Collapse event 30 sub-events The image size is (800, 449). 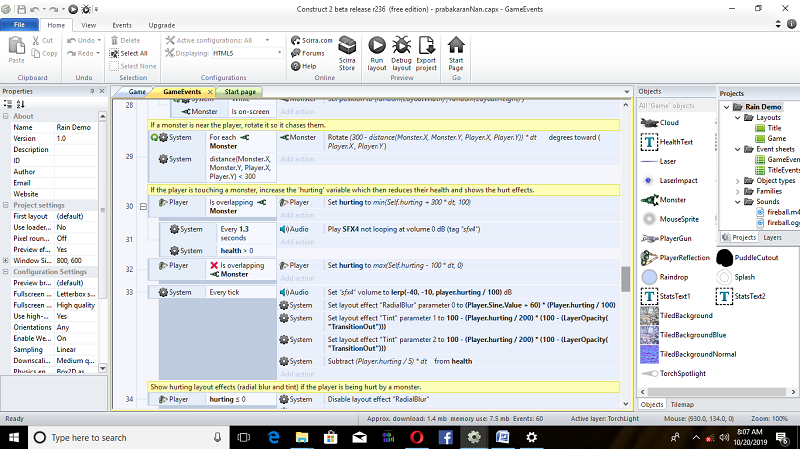pyautogui.click(x=143, y=206)
